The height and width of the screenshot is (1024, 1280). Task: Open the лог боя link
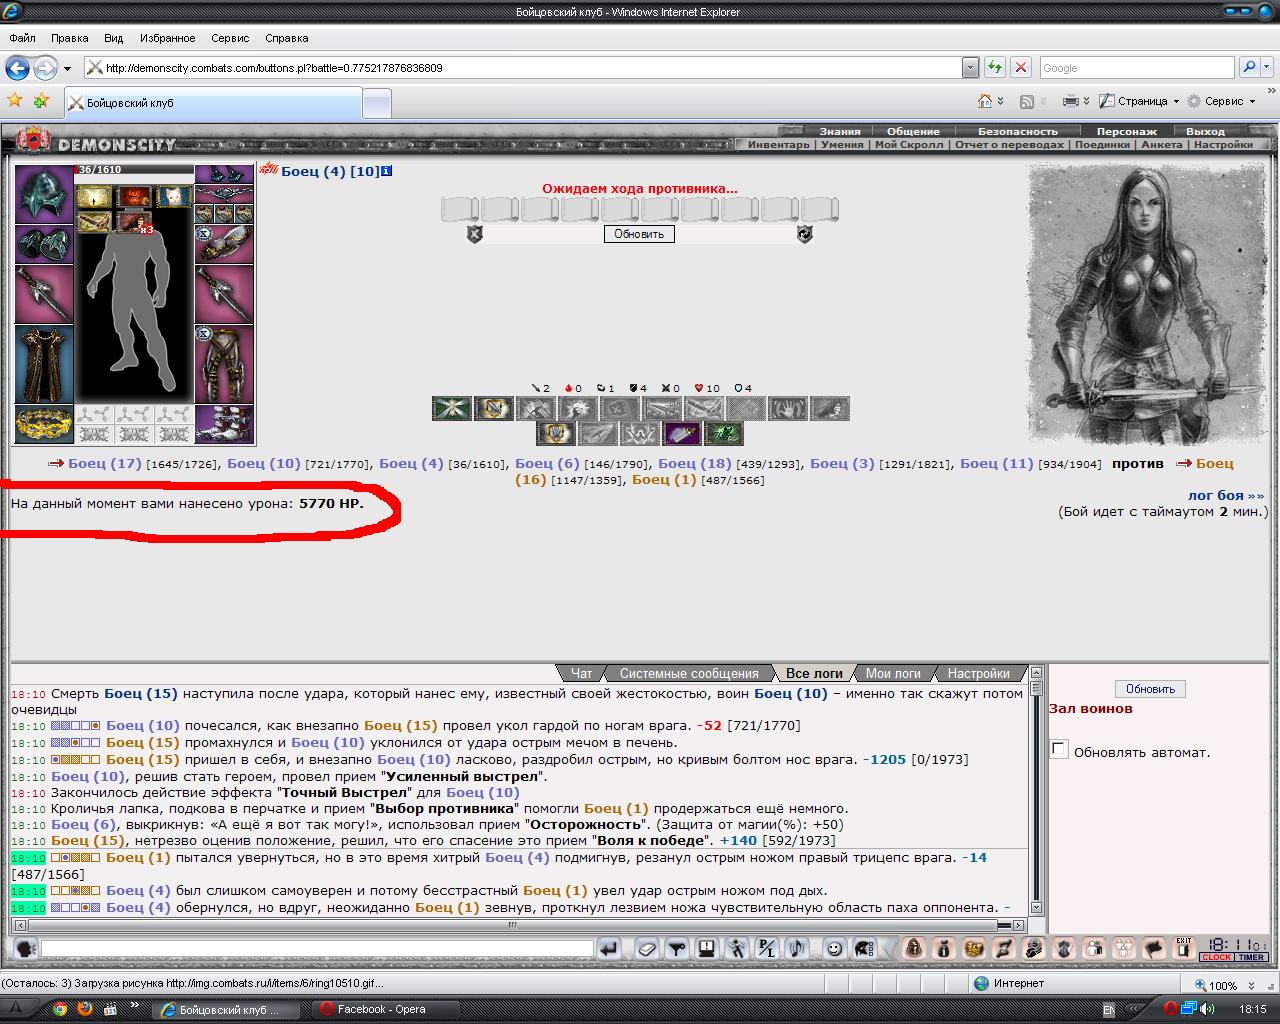(1225, 495)
